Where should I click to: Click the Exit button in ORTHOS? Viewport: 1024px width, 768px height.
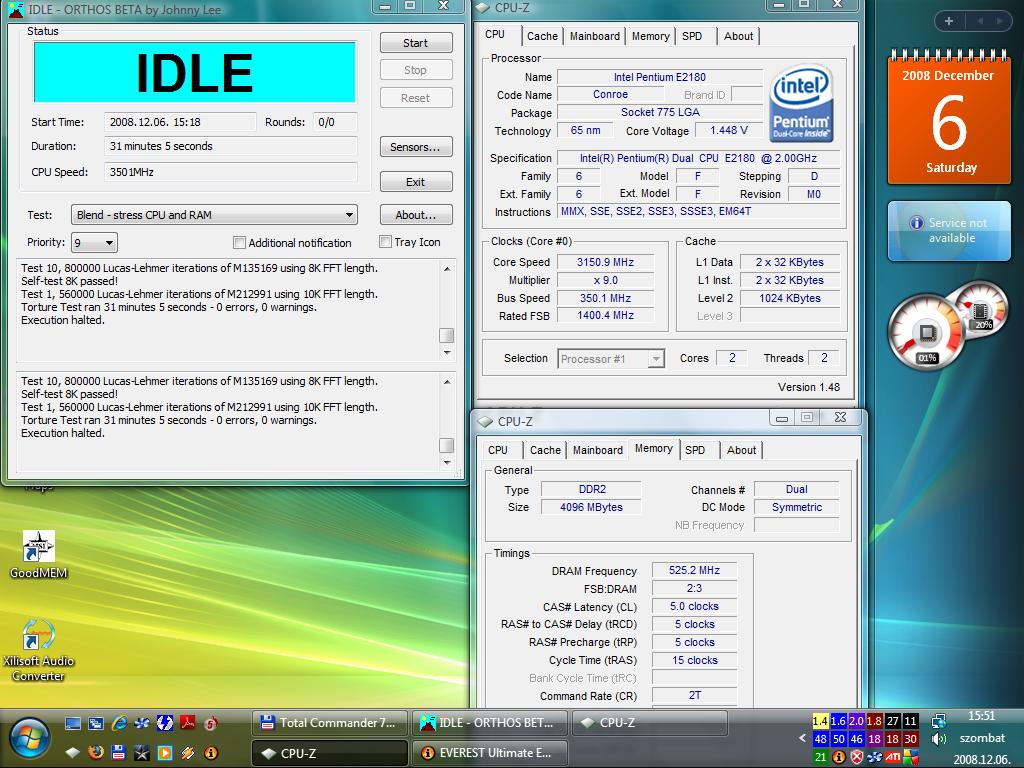[x=416, y=182]
